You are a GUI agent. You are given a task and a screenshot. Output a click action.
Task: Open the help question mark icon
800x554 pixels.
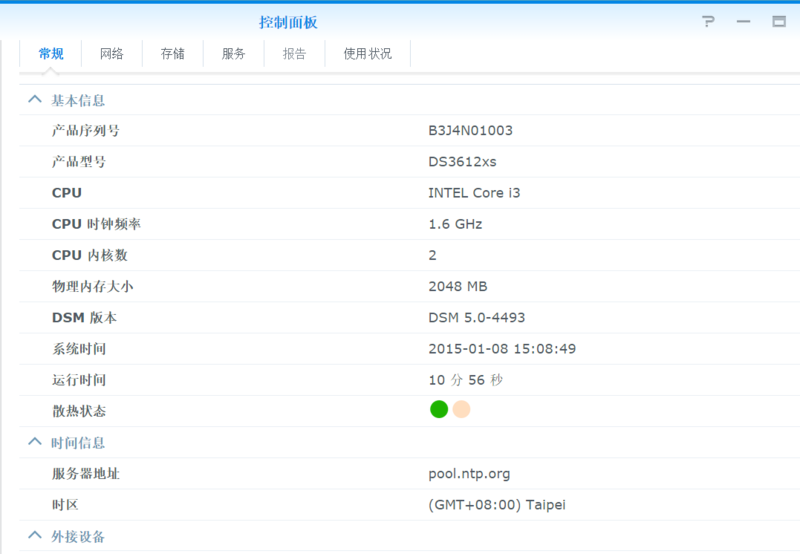[708, 21]
